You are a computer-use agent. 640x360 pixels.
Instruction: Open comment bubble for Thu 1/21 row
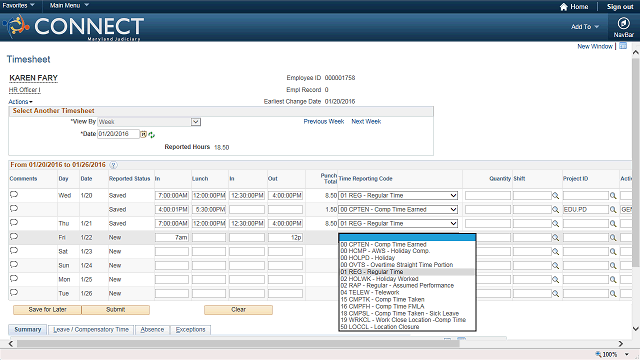(x=14, y=222)
